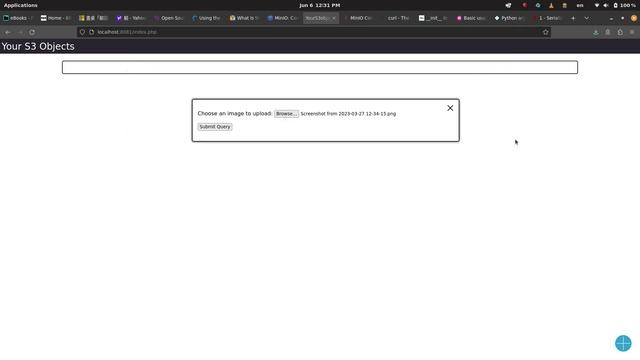Switch to the MinIO Co... tab right of current
640x360 pixels.
(x=358, y=18)
